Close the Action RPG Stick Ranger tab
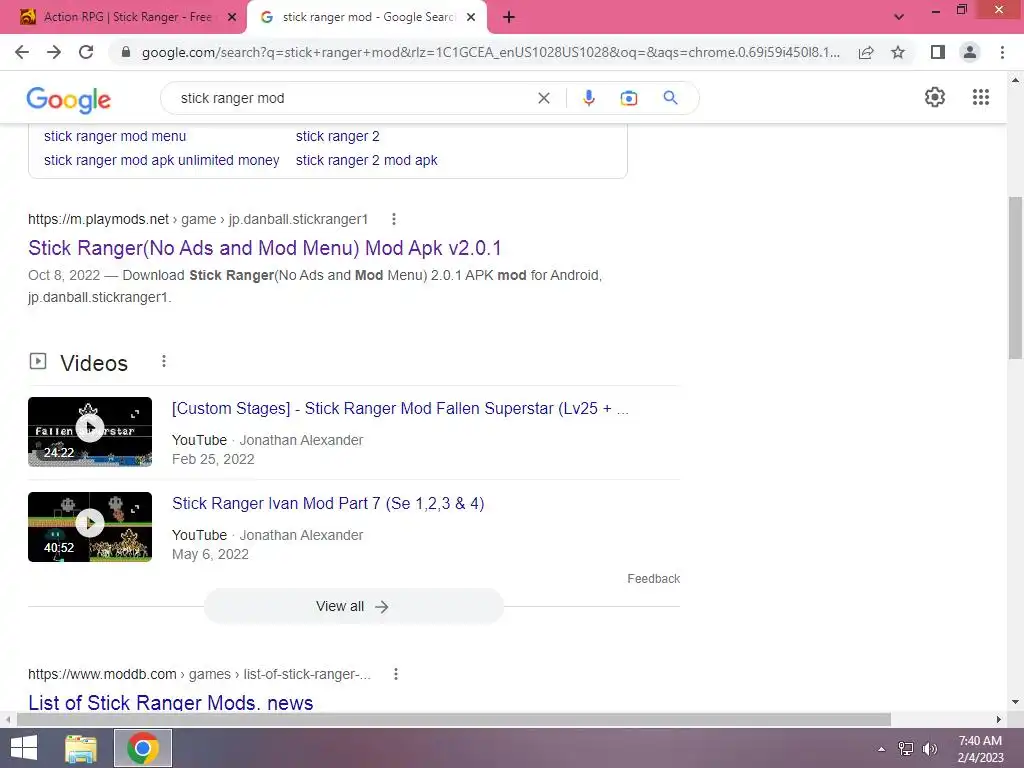Viewport: 1024px width, 768px height. [232, 18]
